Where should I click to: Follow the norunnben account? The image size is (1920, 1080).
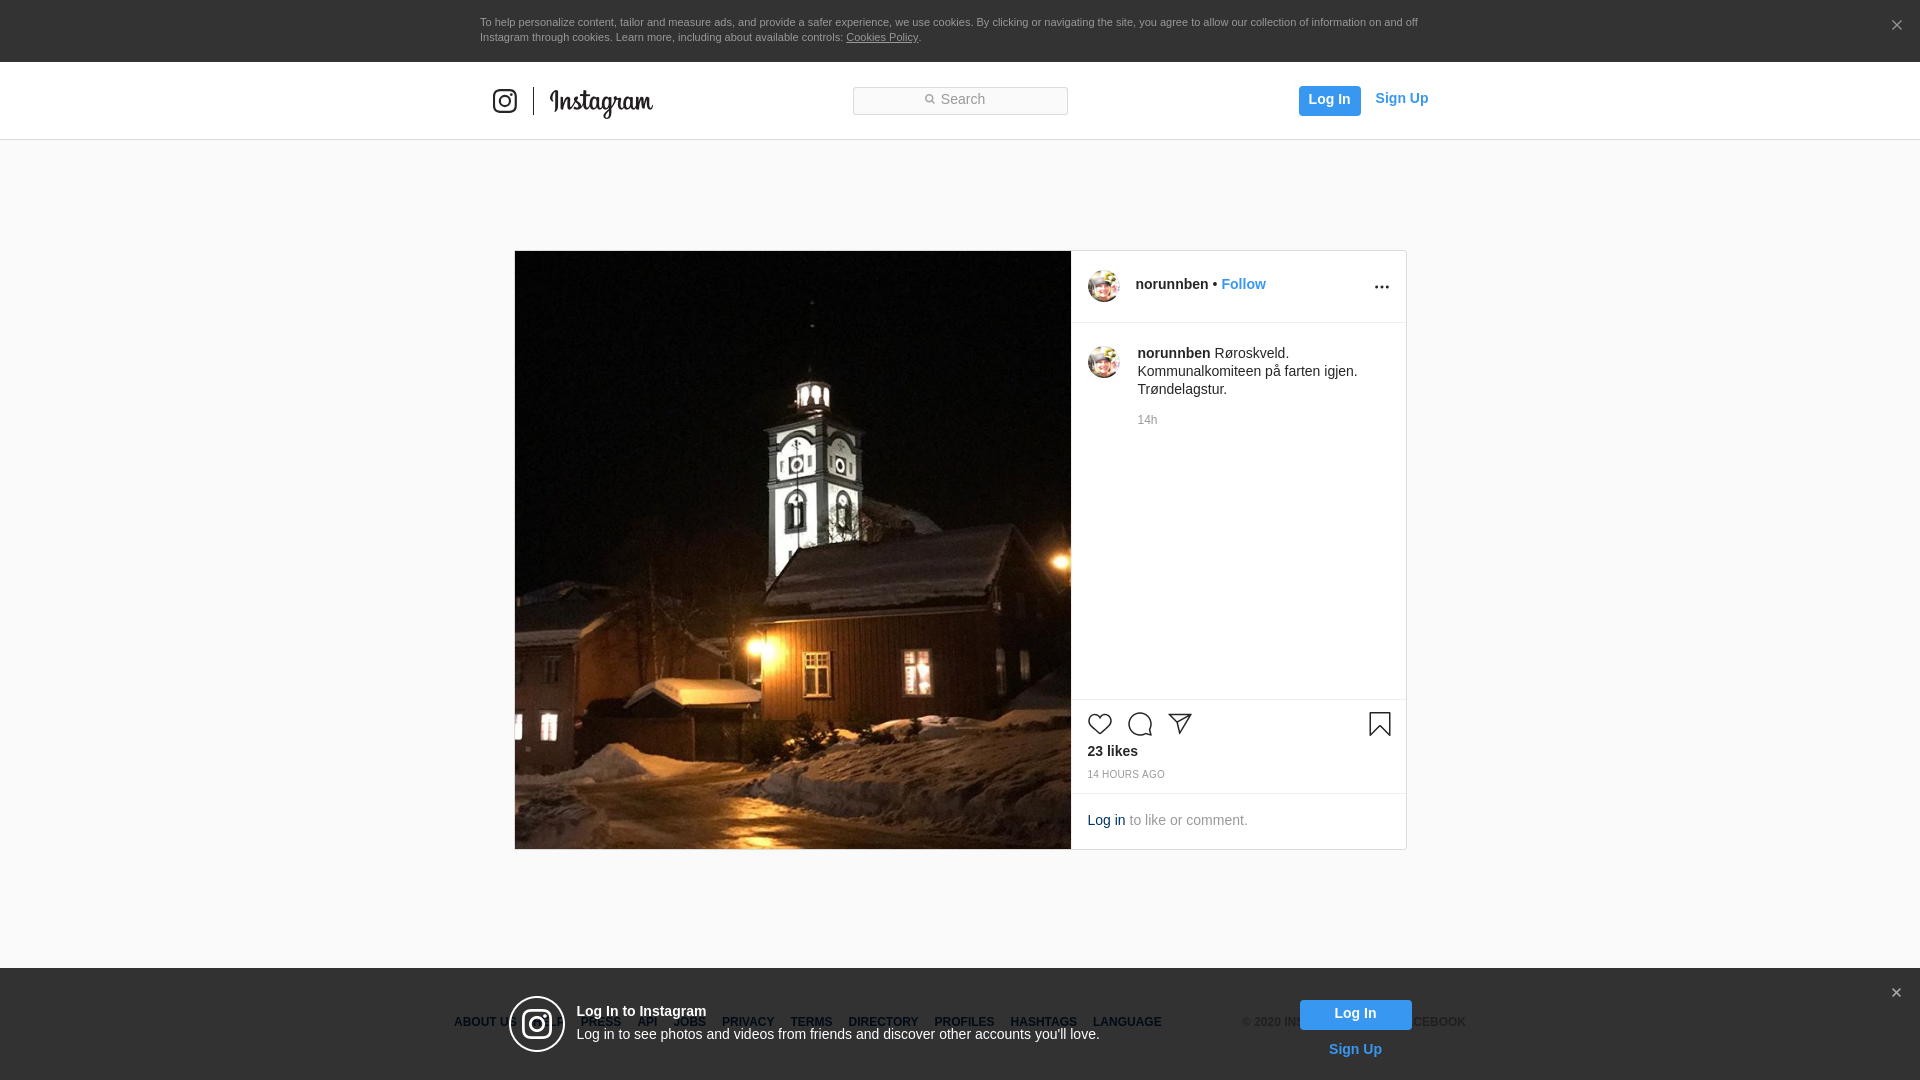coord(1243,284)
